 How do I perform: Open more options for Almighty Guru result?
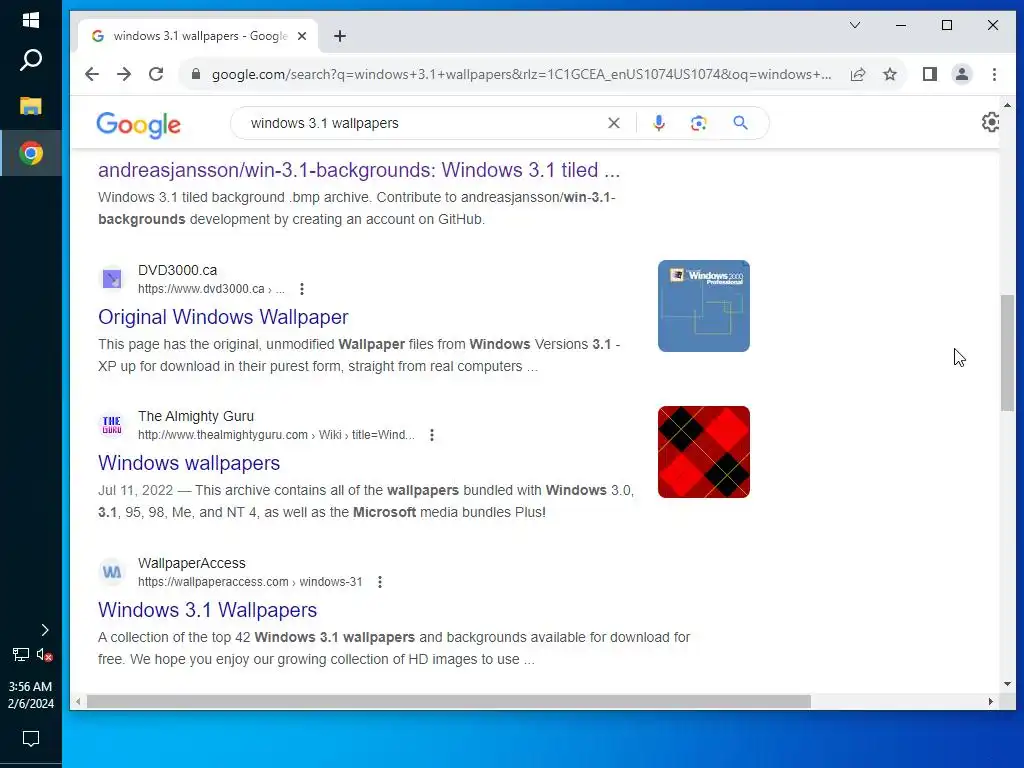pyautogui.click(x=432, y=435)
